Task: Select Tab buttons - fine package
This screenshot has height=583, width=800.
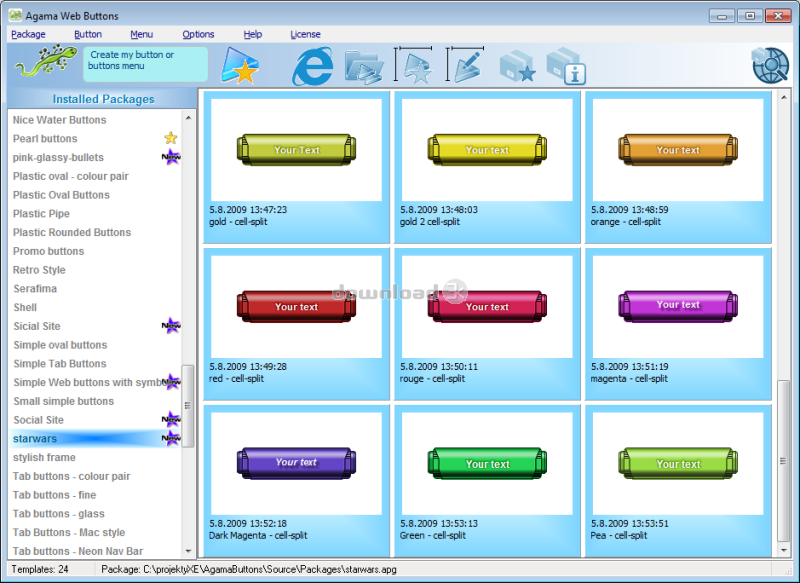Action: point(95,495)
